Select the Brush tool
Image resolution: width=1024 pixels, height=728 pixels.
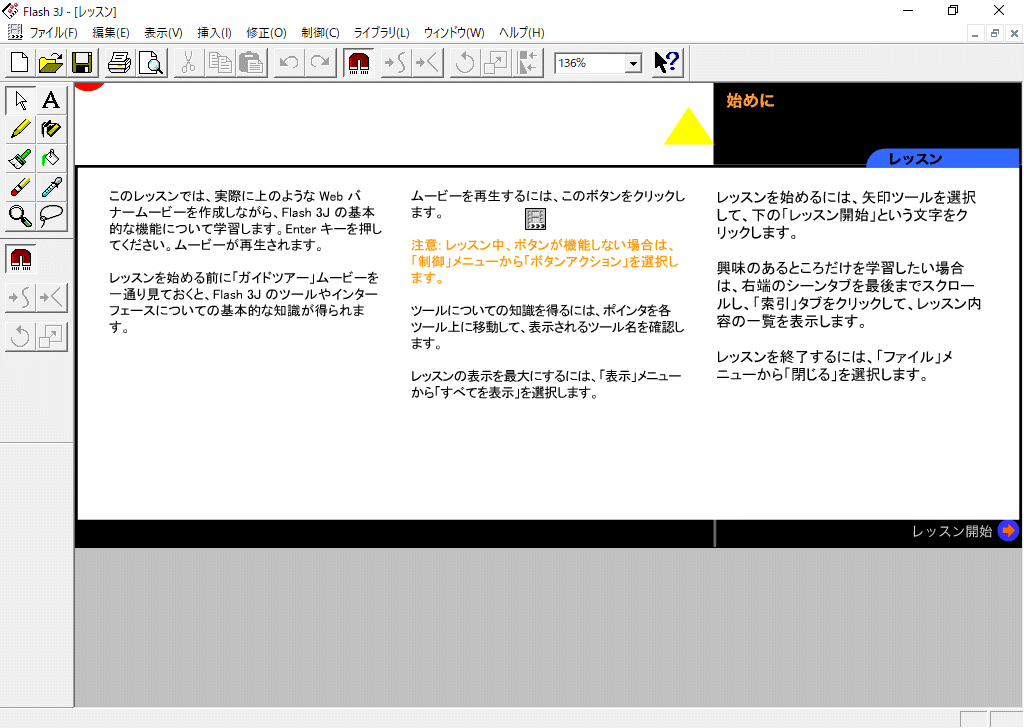click(20, 159)
